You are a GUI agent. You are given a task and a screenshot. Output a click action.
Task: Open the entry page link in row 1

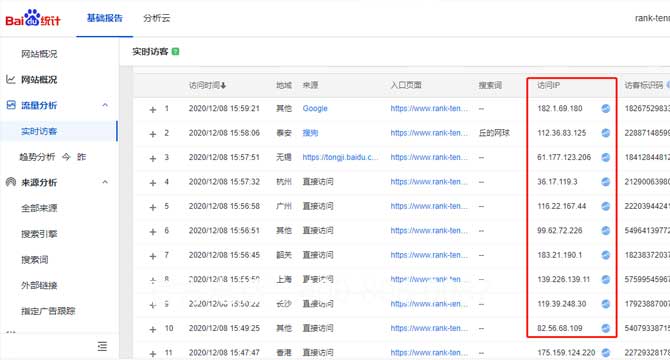429,108
